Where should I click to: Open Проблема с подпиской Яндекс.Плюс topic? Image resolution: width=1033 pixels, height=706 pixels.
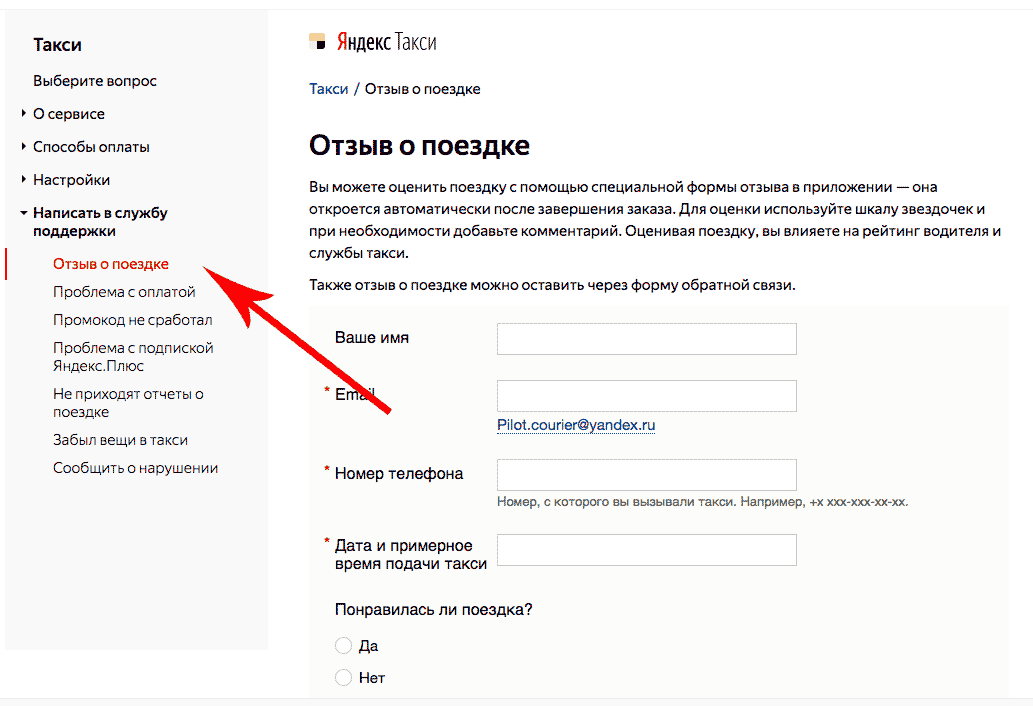pos(132,357)
